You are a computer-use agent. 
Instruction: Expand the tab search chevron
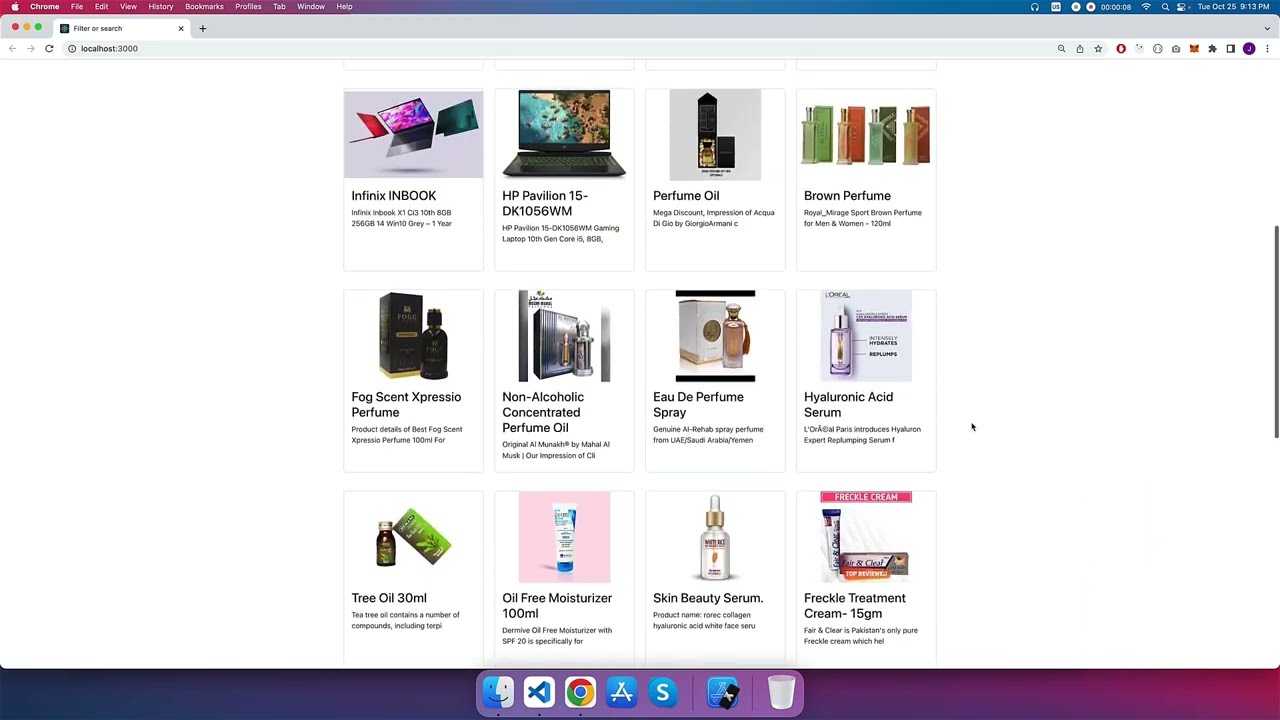(1267, 28)
